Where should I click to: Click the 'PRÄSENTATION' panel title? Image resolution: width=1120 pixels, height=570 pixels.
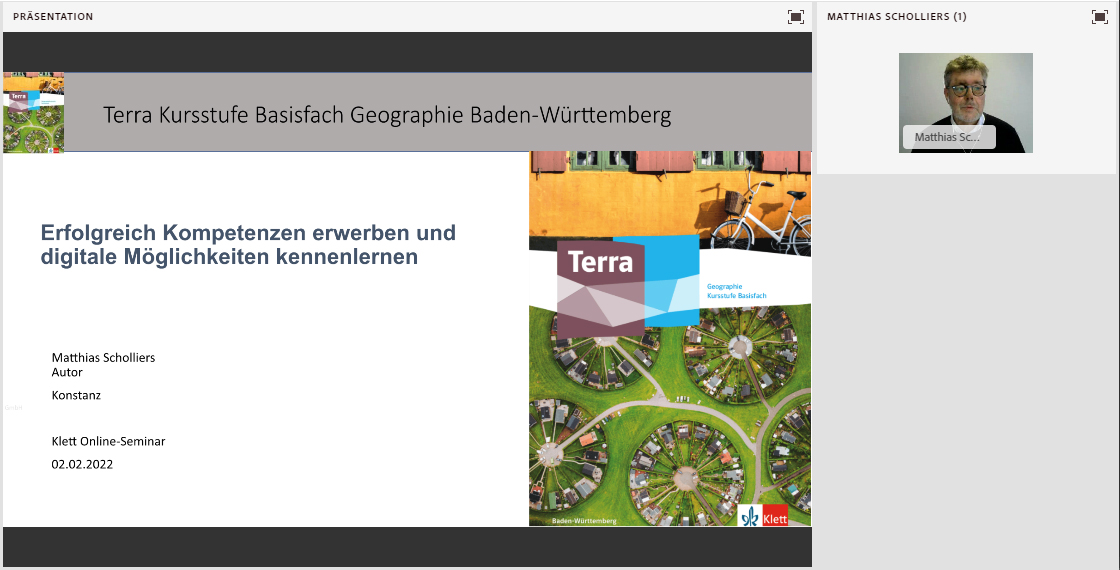53,16
